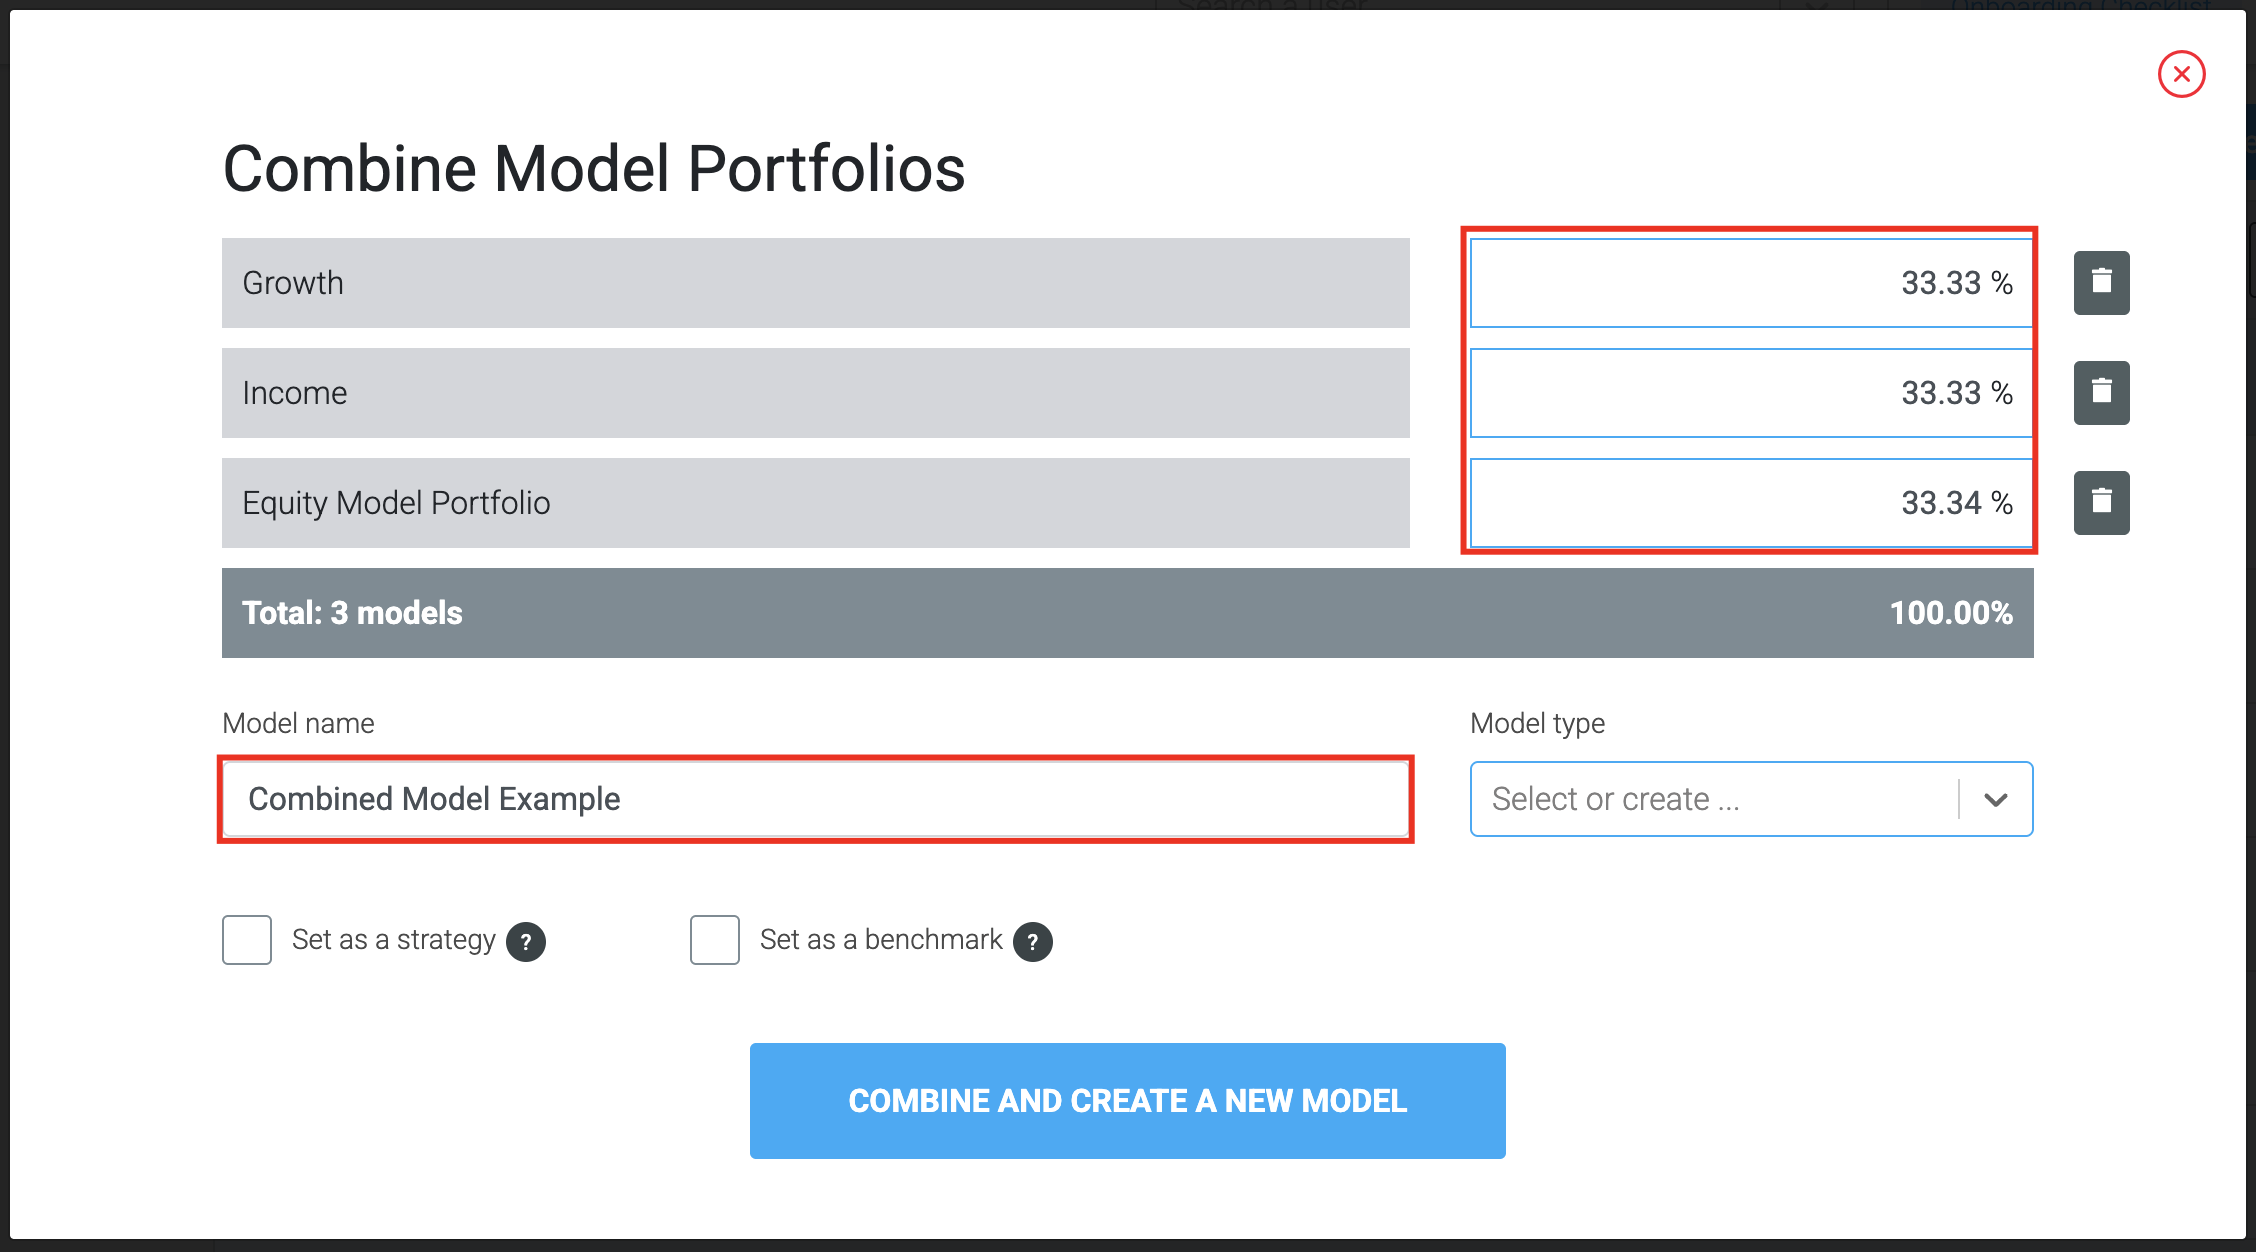Image resolution: width=2256 pixels, height=1252 pixels.
Task: Click the Model name text field
Action: point(815,799)
